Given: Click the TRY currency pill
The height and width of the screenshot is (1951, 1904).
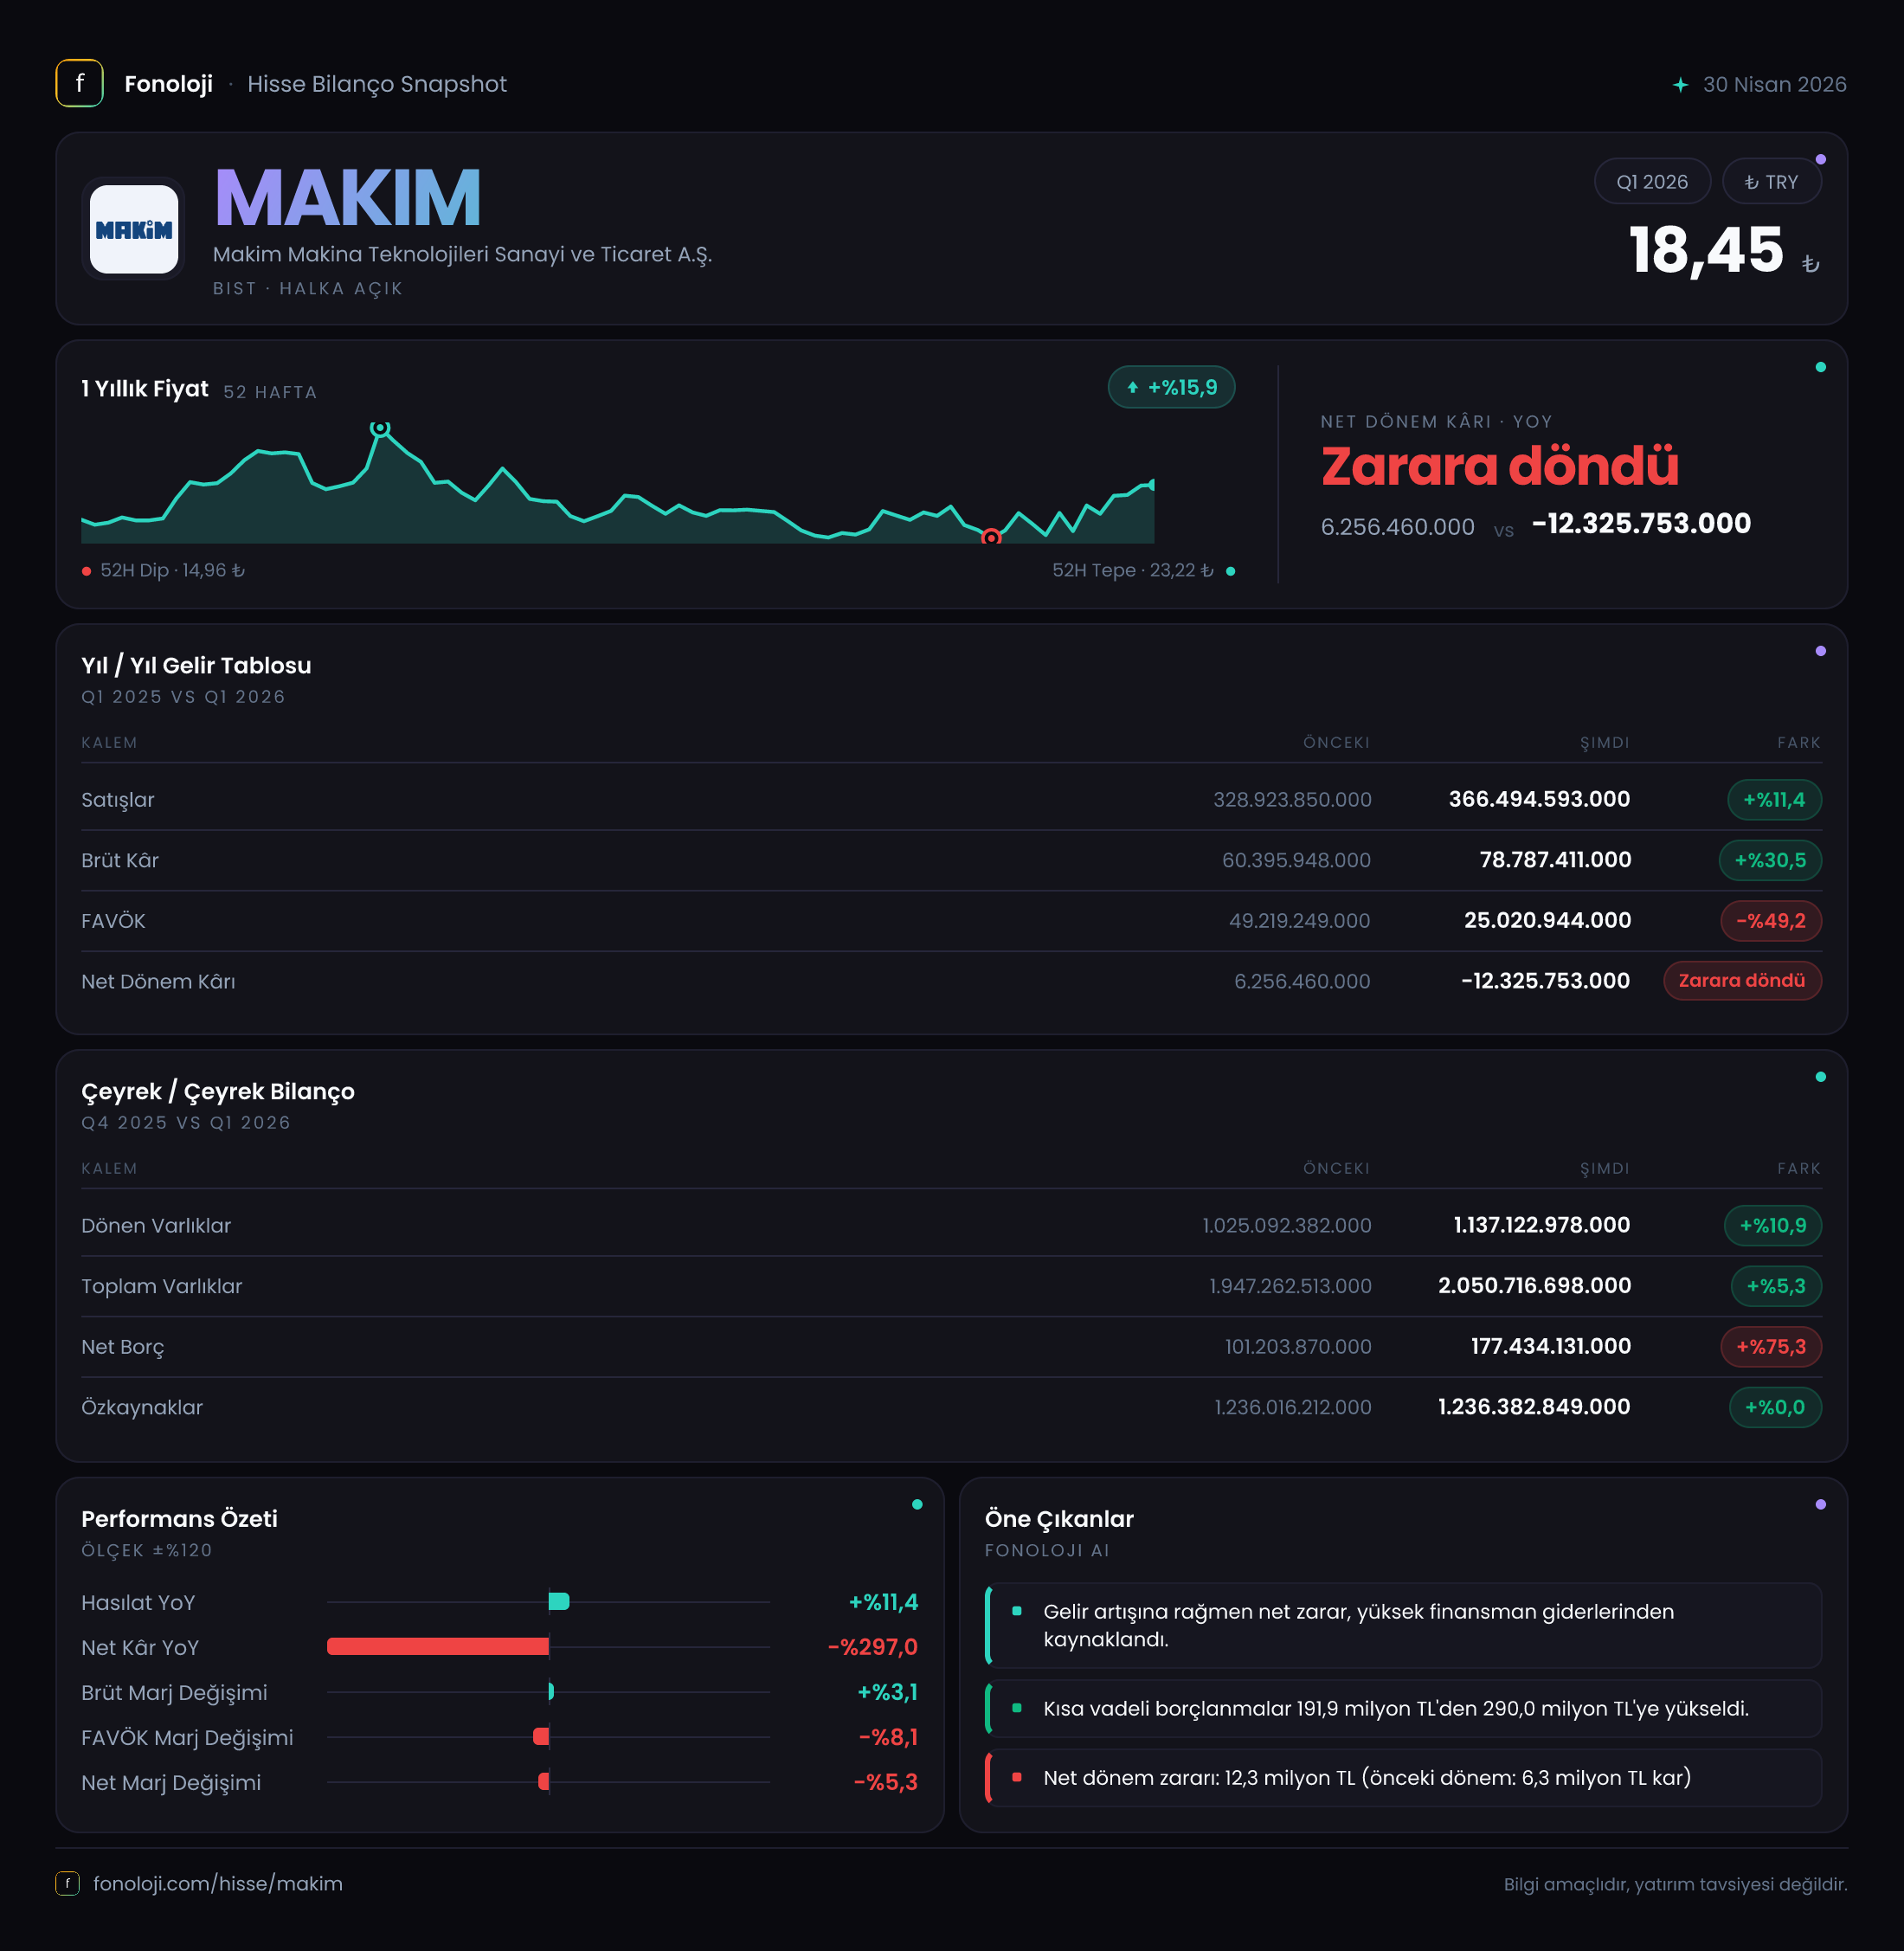Looking at the screenshot, I should (x=1771, y=182).
